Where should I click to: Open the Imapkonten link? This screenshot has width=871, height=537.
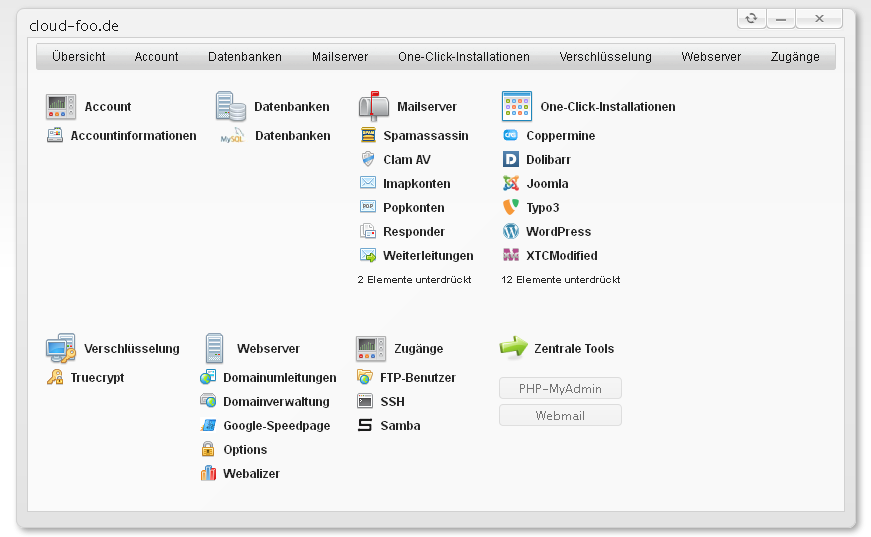point(417,183)
